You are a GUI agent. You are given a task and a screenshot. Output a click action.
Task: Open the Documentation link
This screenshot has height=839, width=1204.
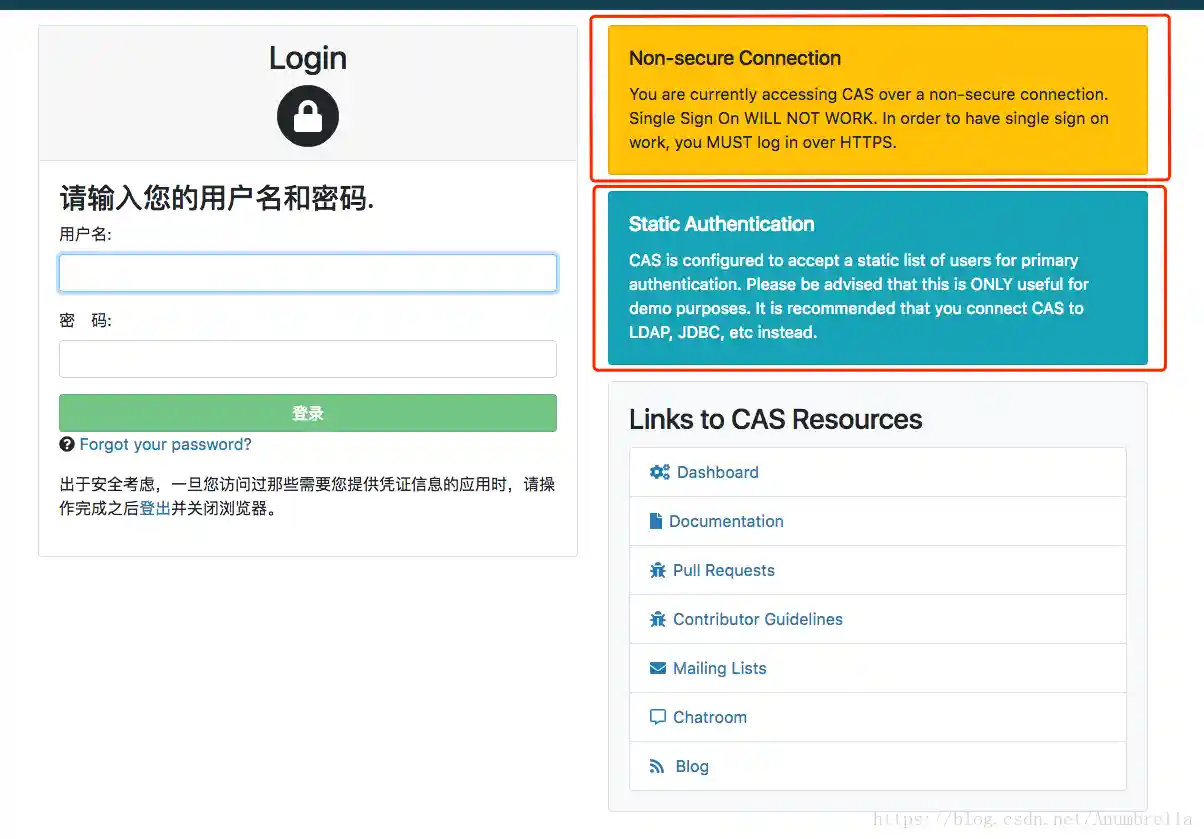coord(728,521)
